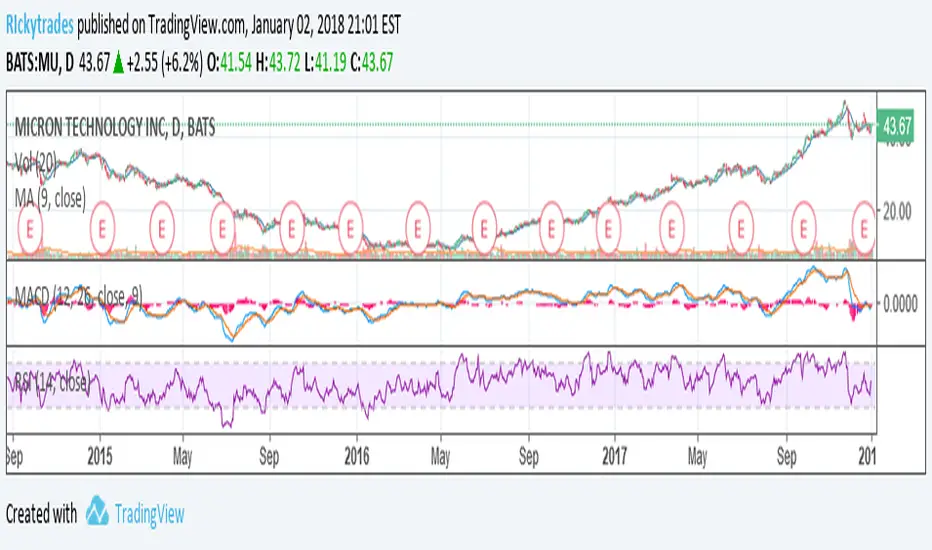Click the BATS:MU, D symbol header text
This screenshot has width=932, height=550.
tap(40, 62)
